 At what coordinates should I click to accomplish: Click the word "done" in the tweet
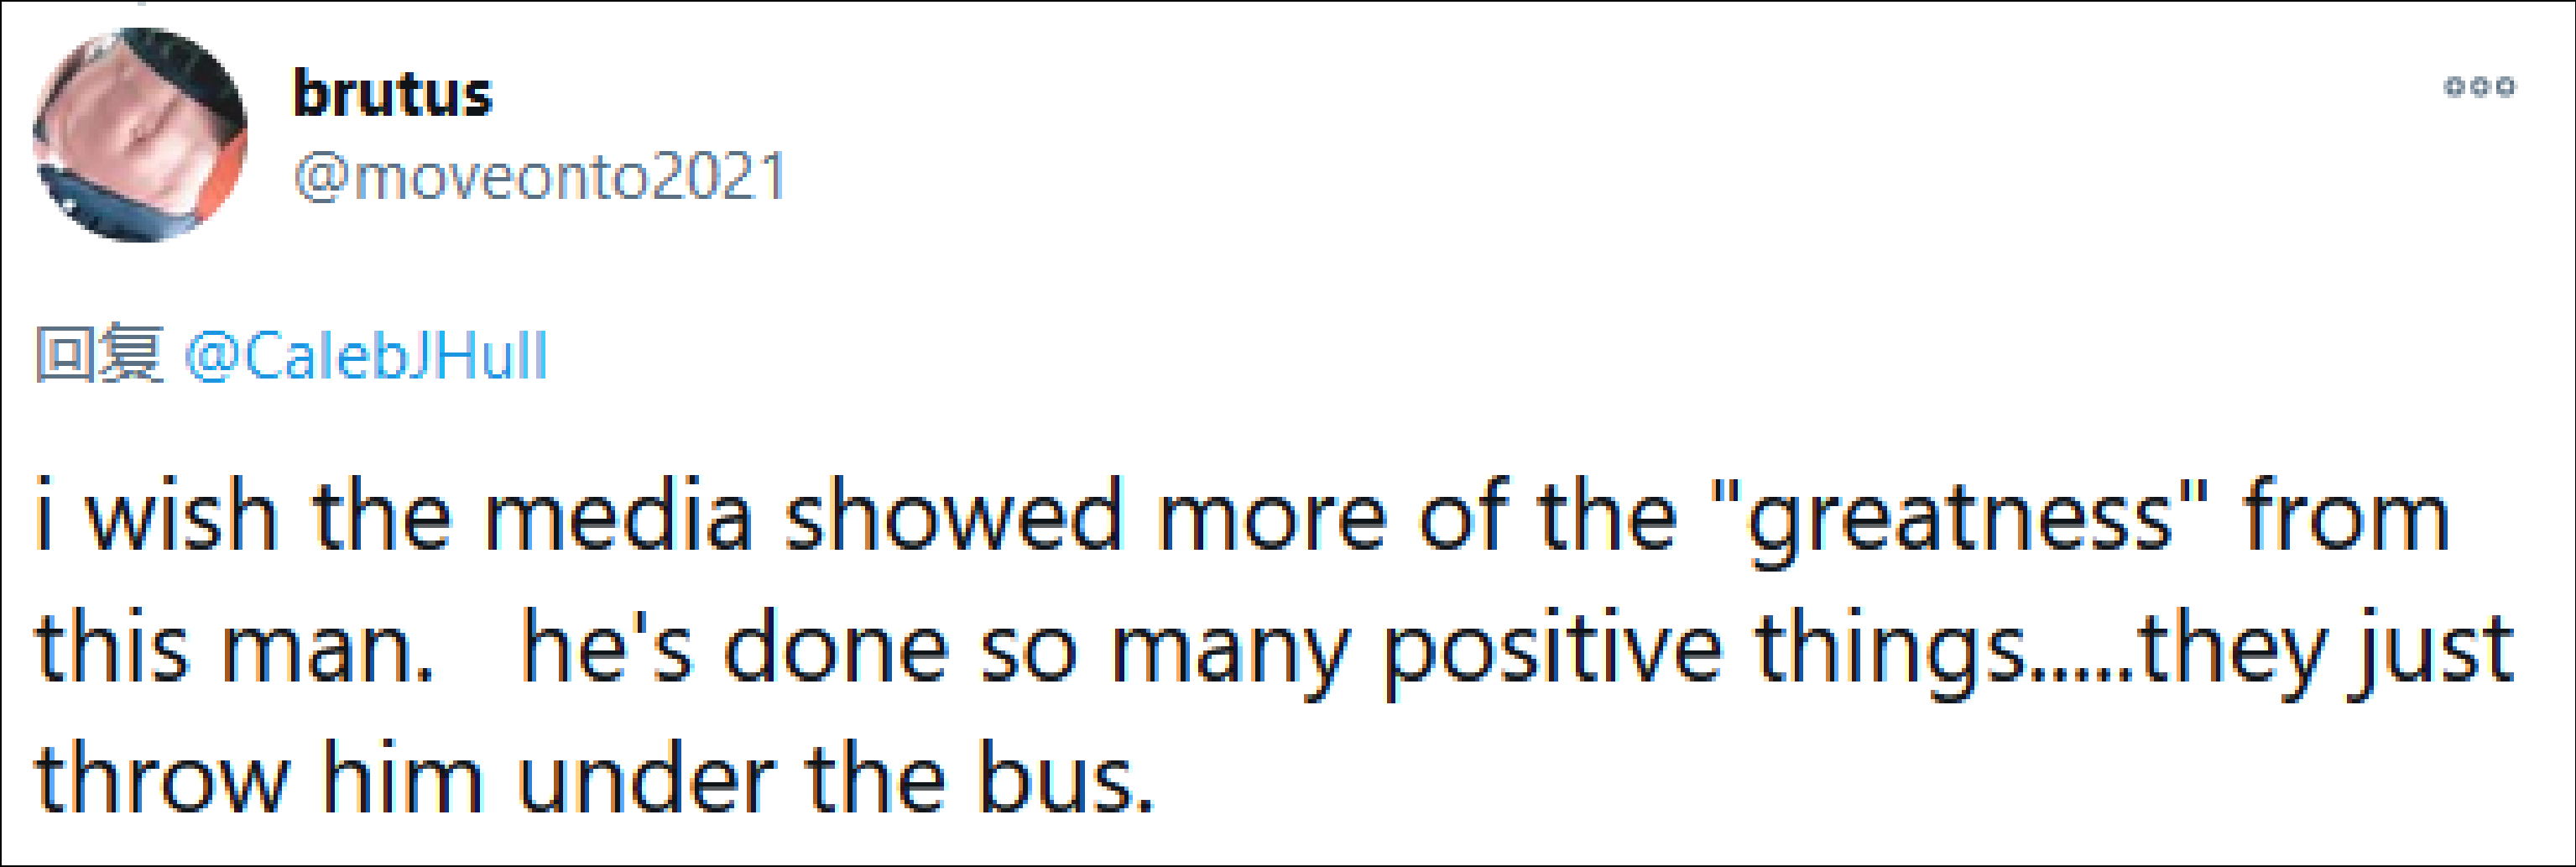pyautogui.click(x=835, y=650)
